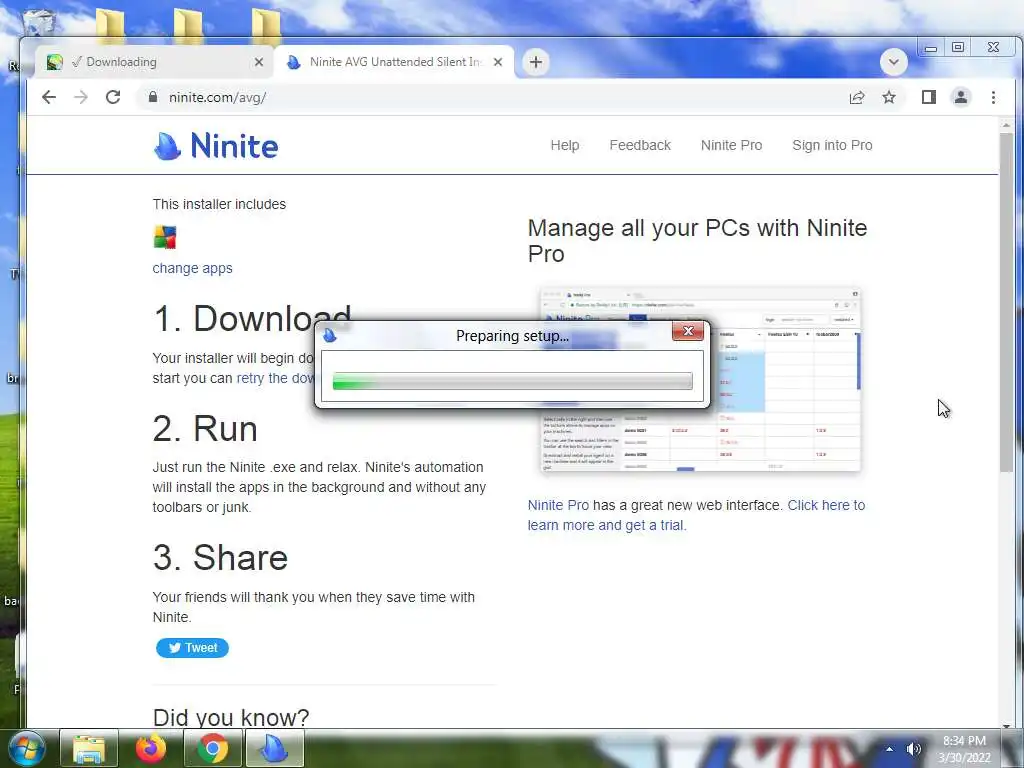Click Sign into Pro
1024x768 pixels.
[x=832, y=145]
